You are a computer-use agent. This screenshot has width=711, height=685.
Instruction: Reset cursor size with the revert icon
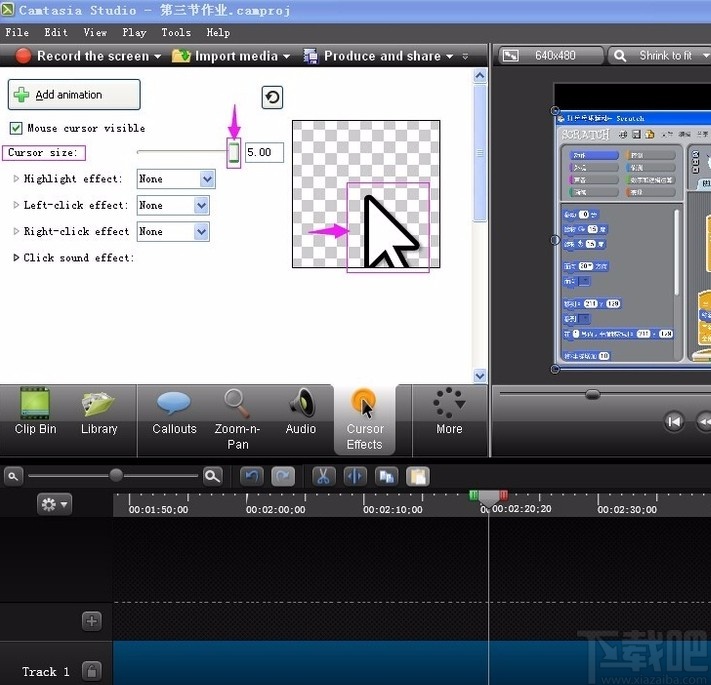pos(272,97)
